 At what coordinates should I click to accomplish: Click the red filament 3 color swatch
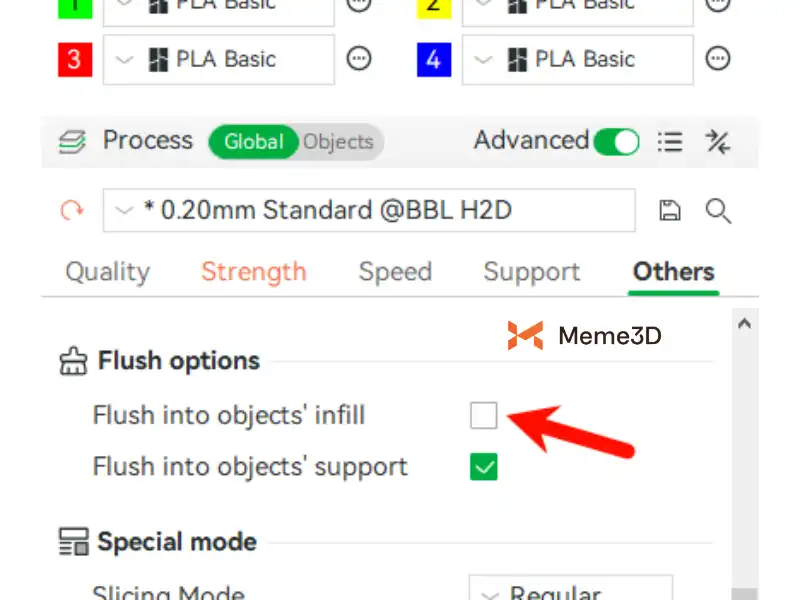(74, 59)
